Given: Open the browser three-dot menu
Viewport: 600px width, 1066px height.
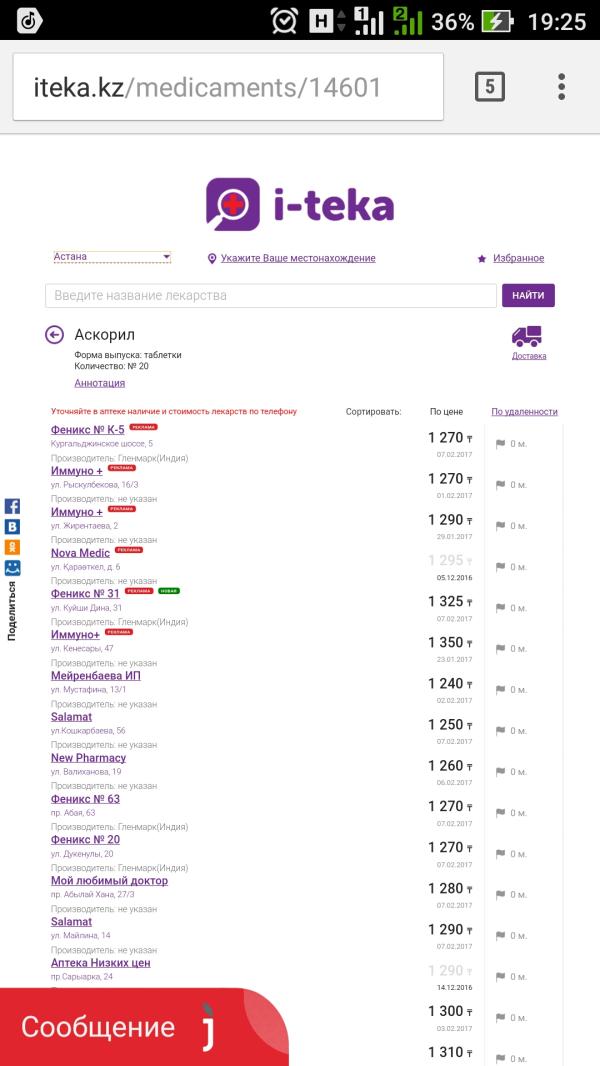Looking at the screenshot, I should pos(561,87).
